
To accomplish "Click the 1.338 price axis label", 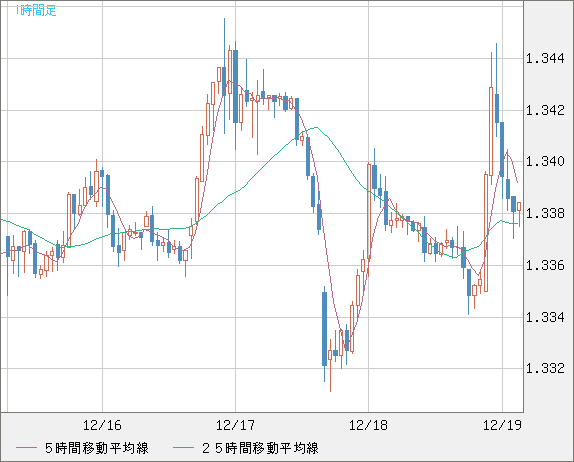I will (545, 213).
